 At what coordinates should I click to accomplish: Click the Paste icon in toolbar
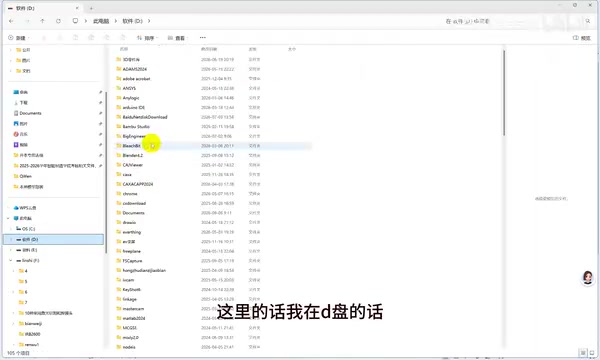(x=75, y=37)
